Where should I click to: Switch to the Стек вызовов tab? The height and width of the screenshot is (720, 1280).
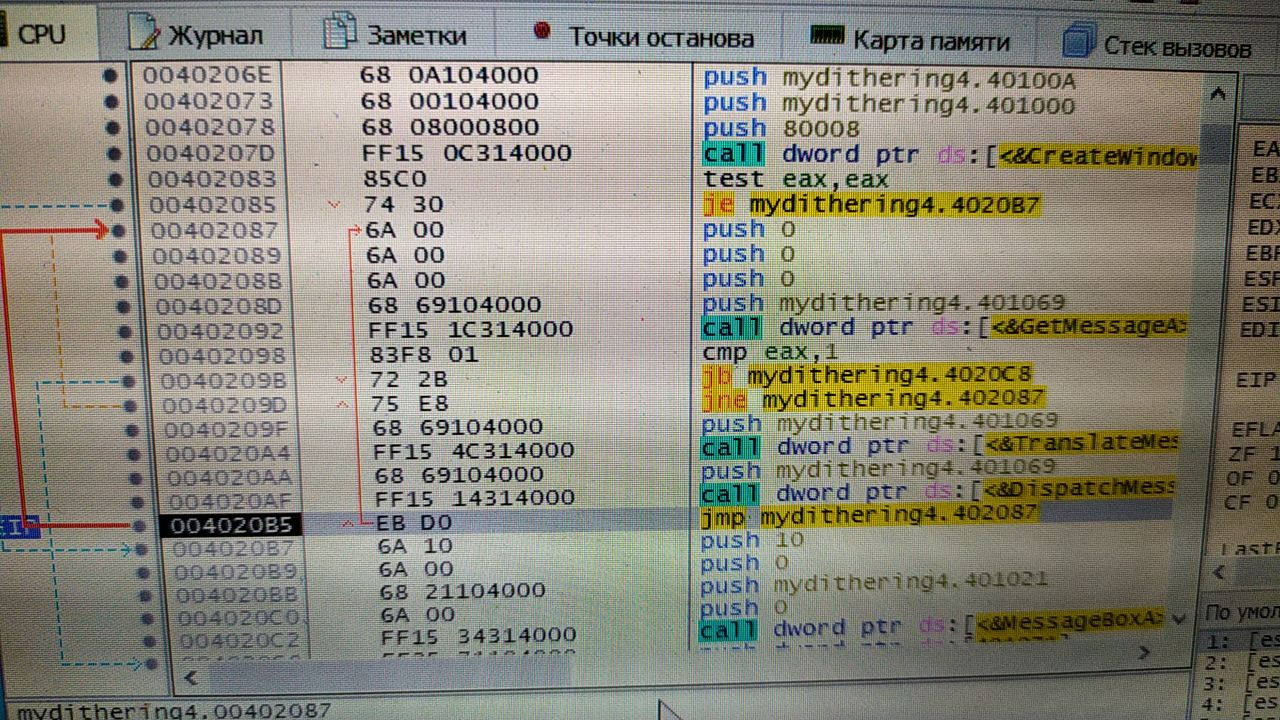[x=1158, y=45]
